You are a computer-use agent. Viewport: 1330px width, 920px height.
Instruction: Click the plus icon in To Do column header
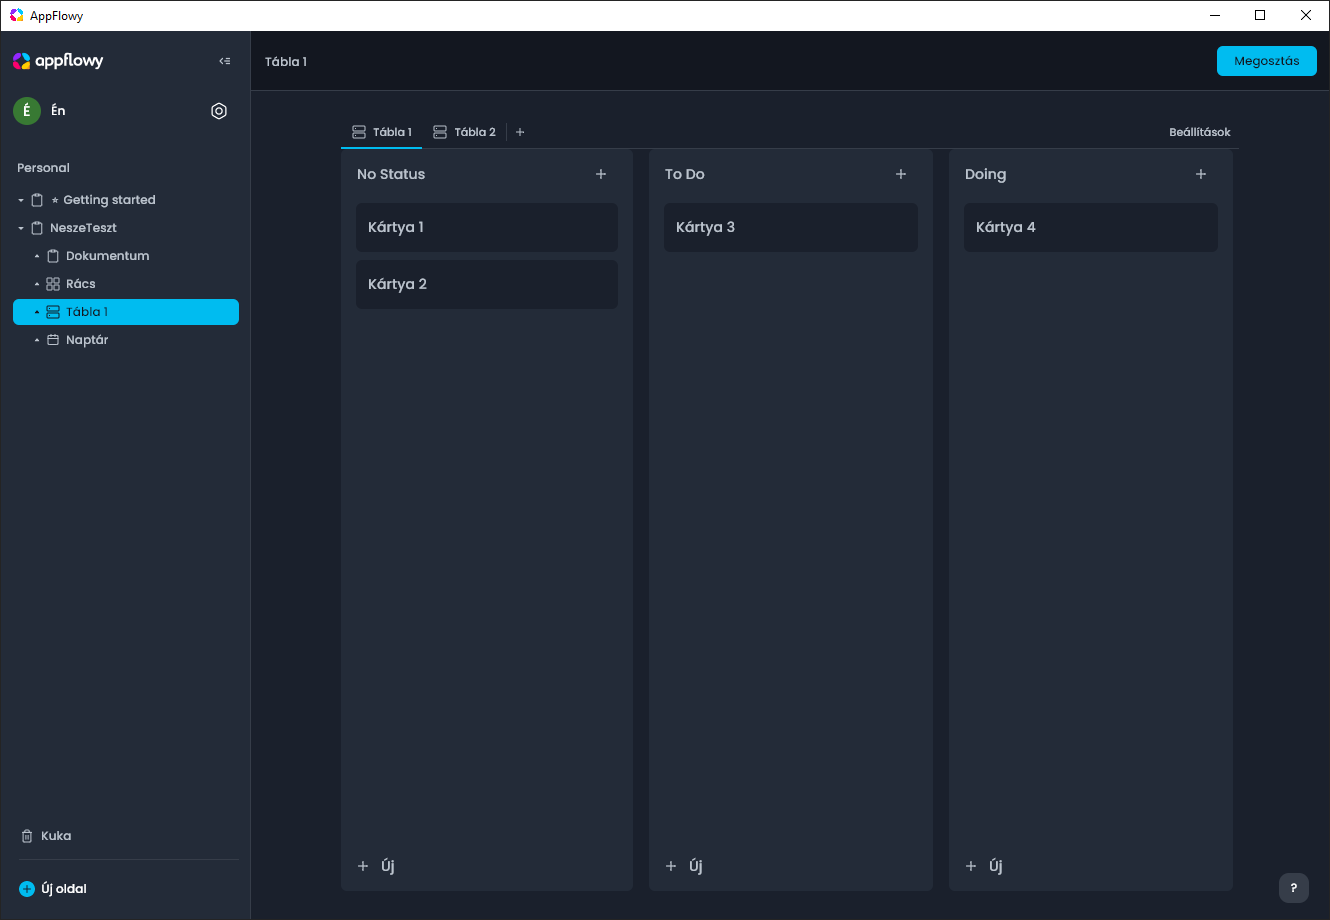pyautogui.click(x=901, y=174)
